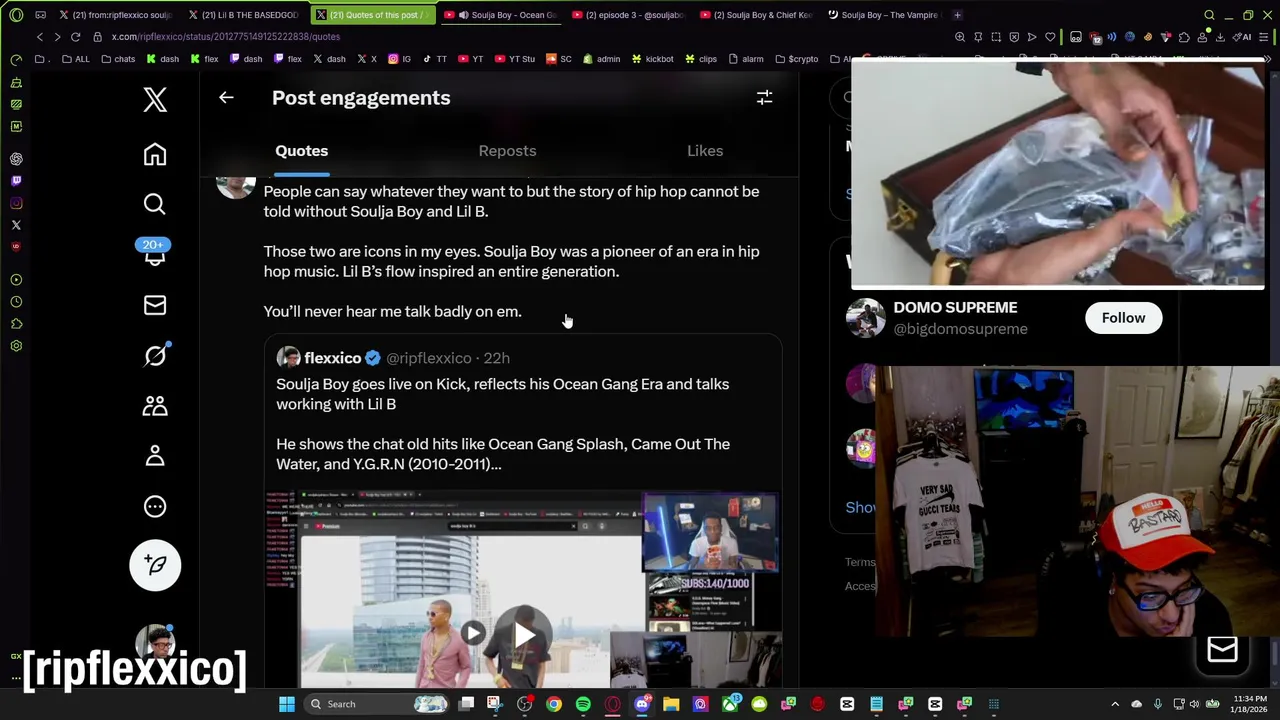Screen dimensions: 1280x720
Task: Click the browser address bar URL
Action: [x=226, y=37]
